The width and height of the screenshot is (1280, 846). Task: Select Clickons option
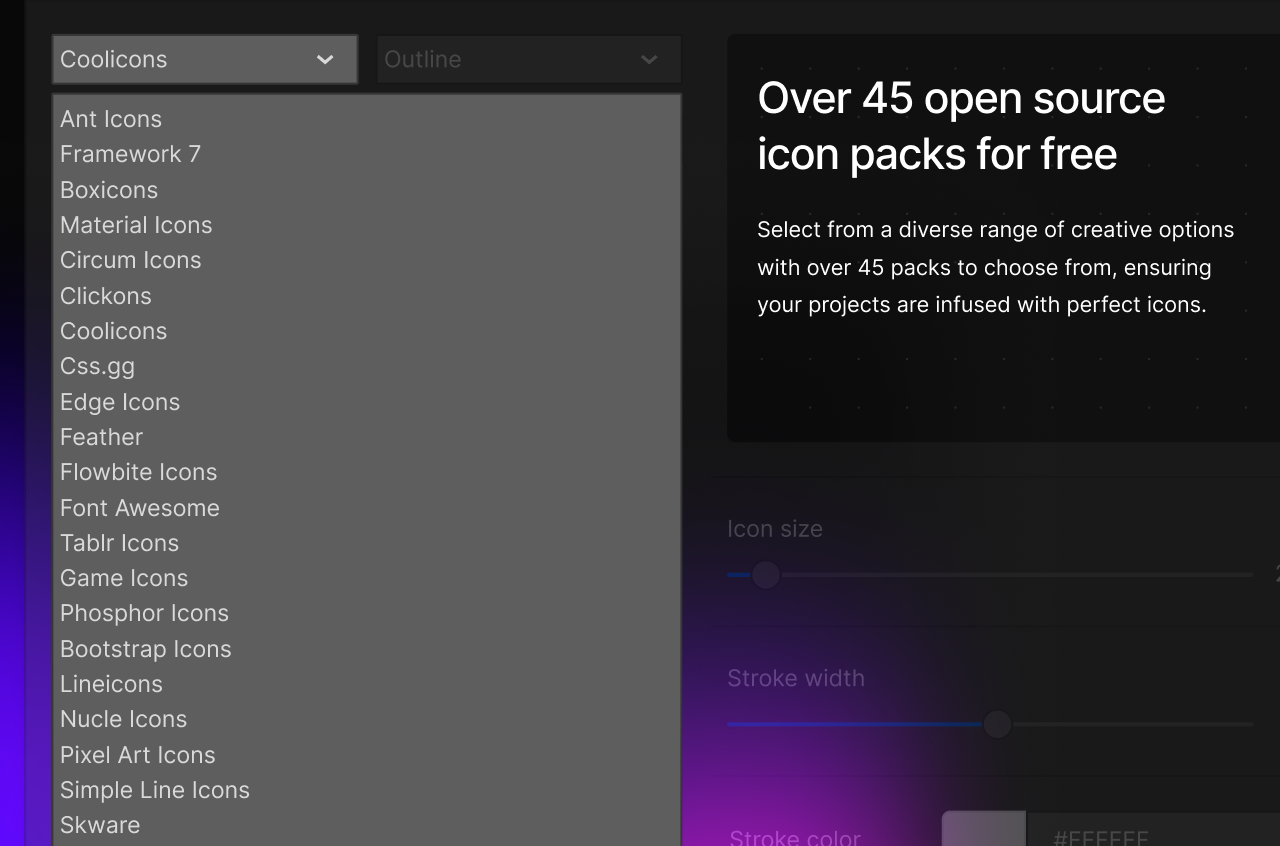pyautogui.click(x=366, y=296)
